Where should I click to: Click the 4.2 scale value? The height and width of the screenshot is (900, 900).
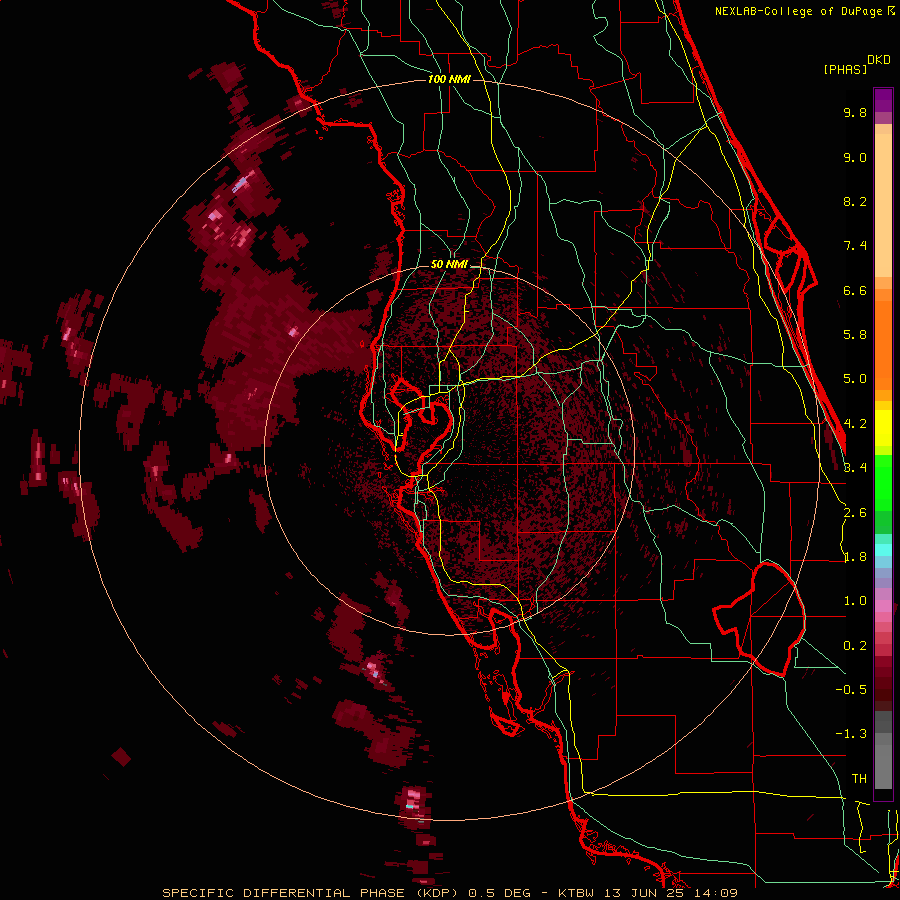point(855,424)
